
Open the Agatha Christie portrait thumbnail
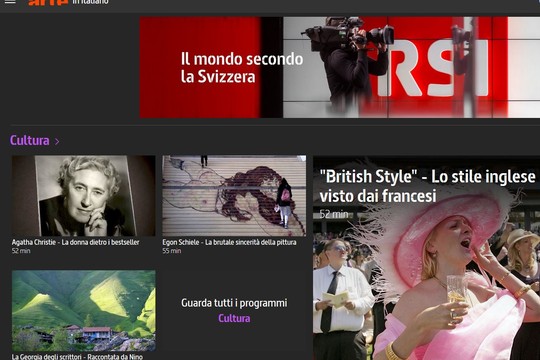[x=84, y=196]
